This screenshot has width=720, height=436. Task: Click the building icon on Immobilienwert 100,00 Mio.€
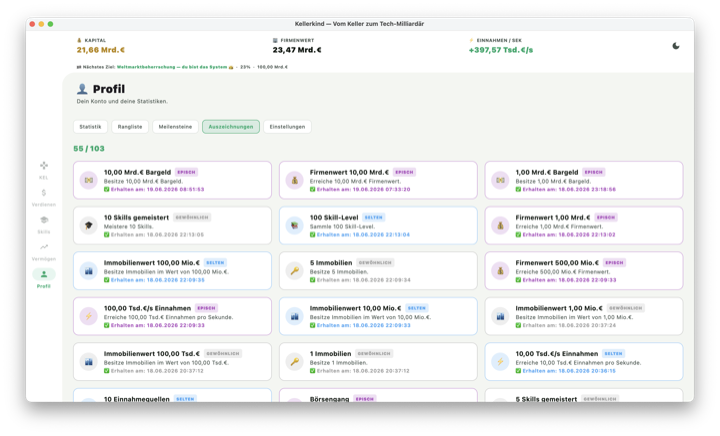pyautogui.click(x=89, y=271)
